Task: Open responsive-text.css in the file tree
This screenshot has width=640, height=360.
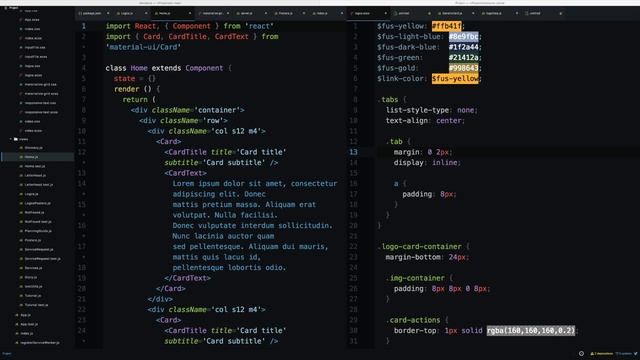Action: tap(40, 103)
